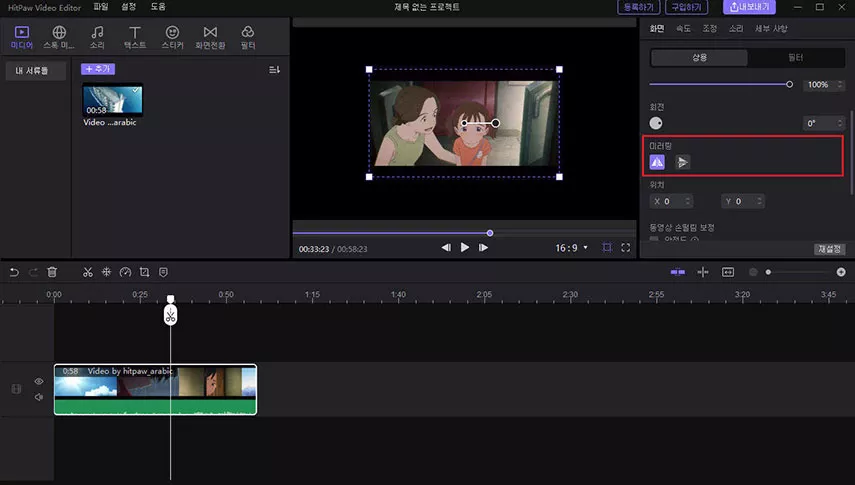Enter fullscreen preview mode
This screenshot has height=485, width=855.
click(x=625, y=248)
